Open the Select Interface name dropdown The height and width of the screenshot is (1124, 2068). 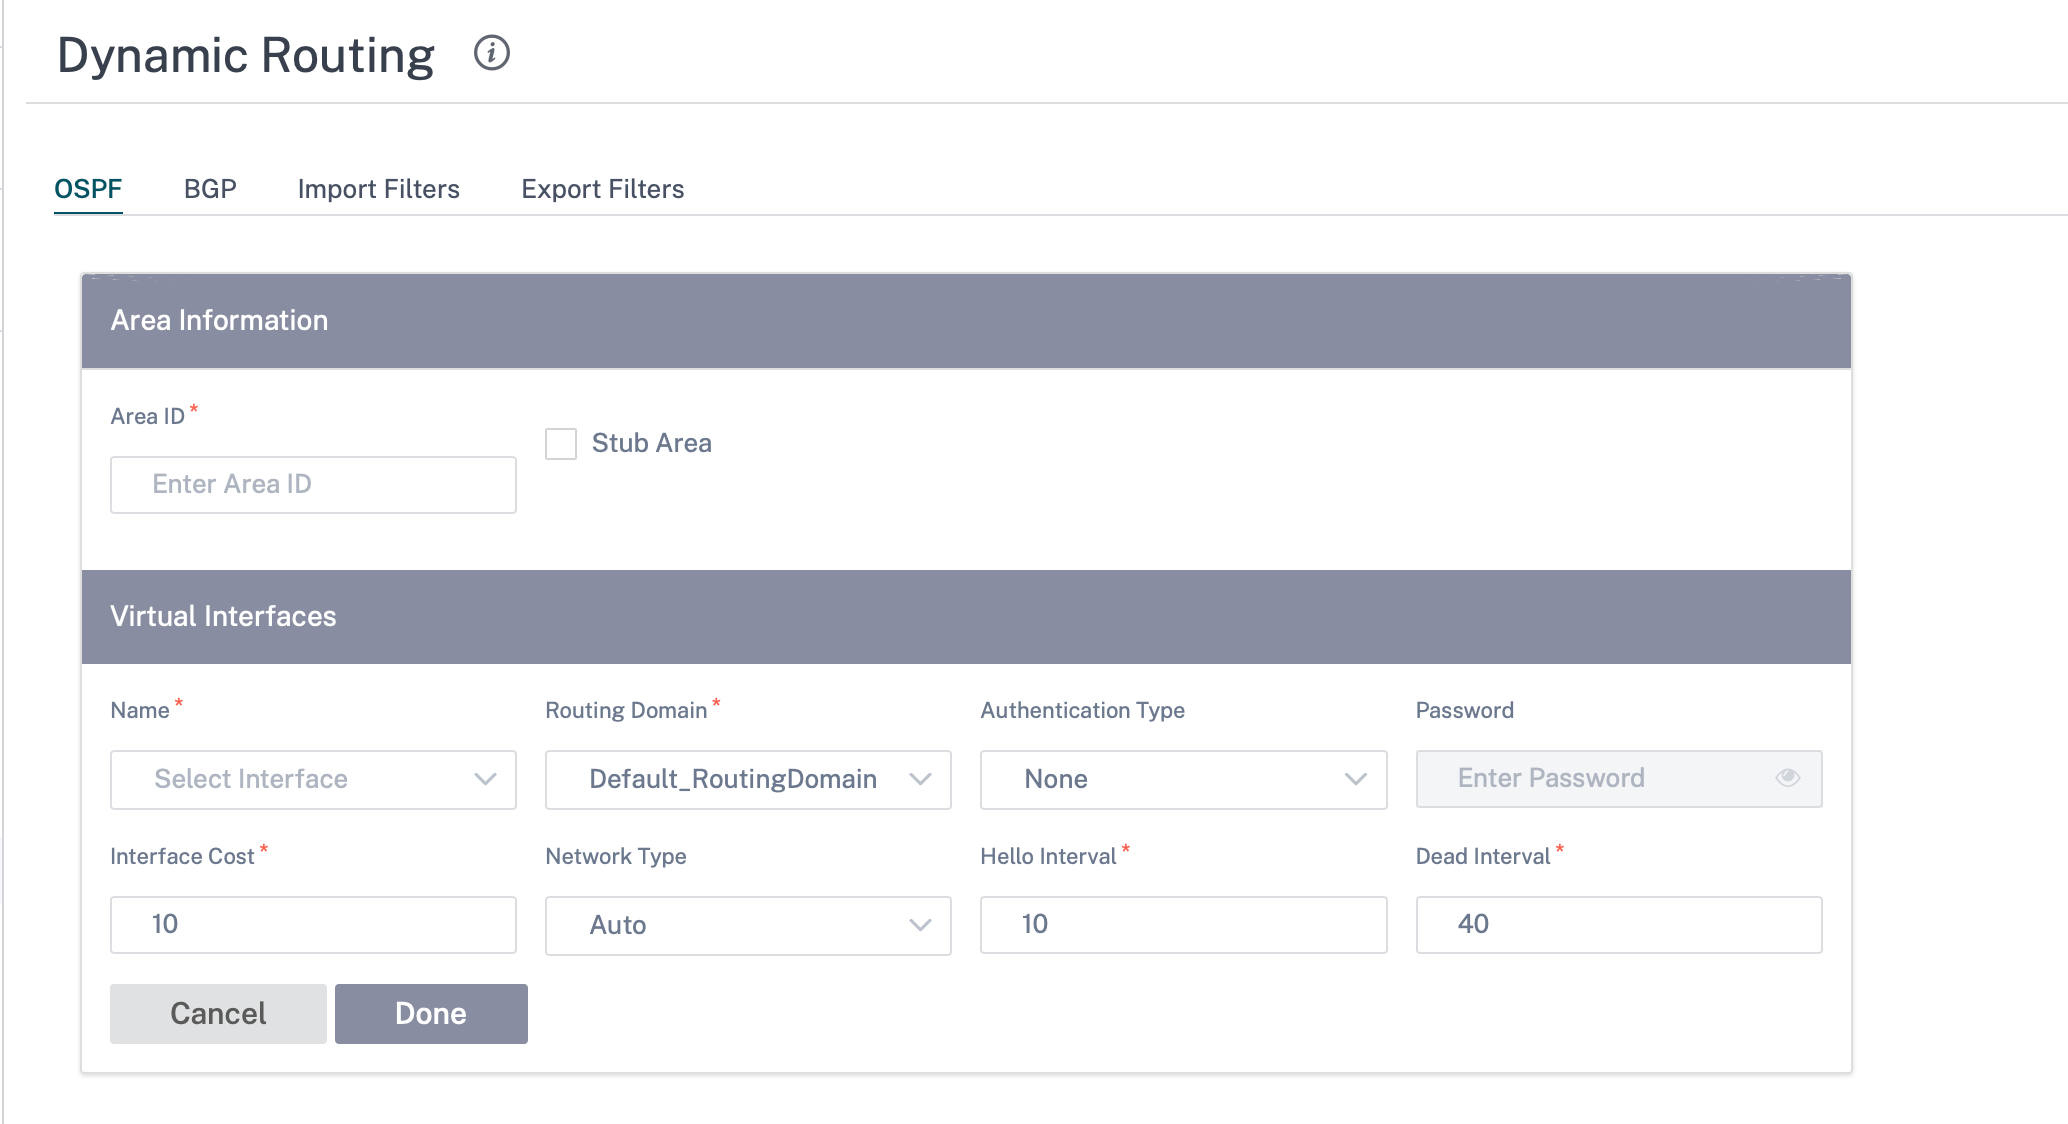coord(313,779)
